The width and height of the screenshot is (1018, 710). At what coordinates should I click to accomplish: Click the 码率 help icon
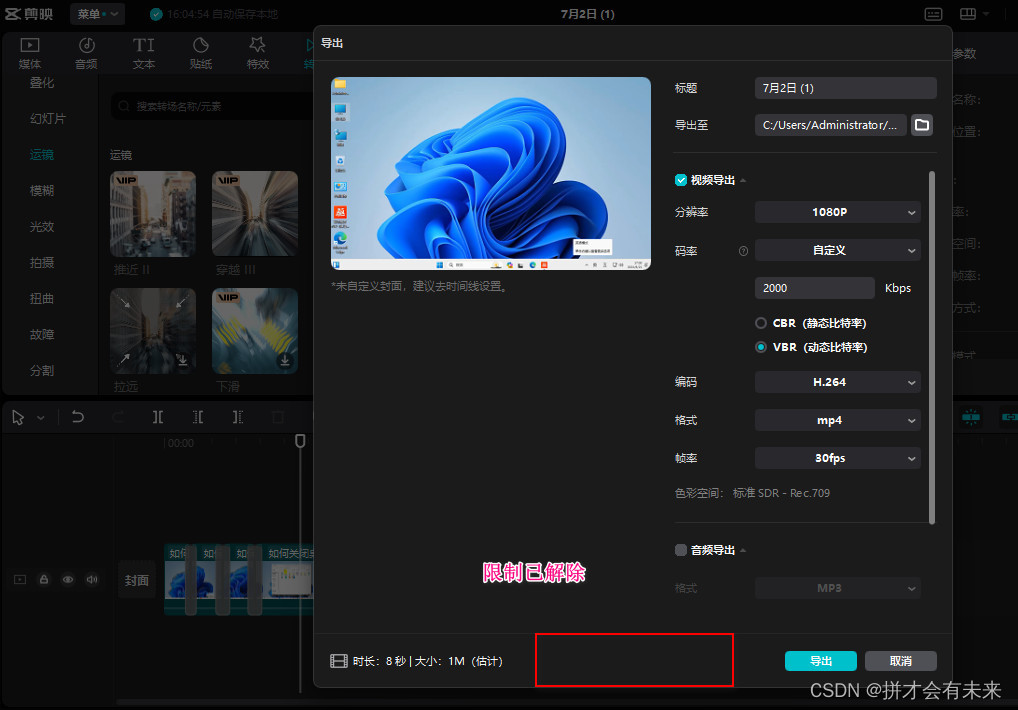[743, 251]
